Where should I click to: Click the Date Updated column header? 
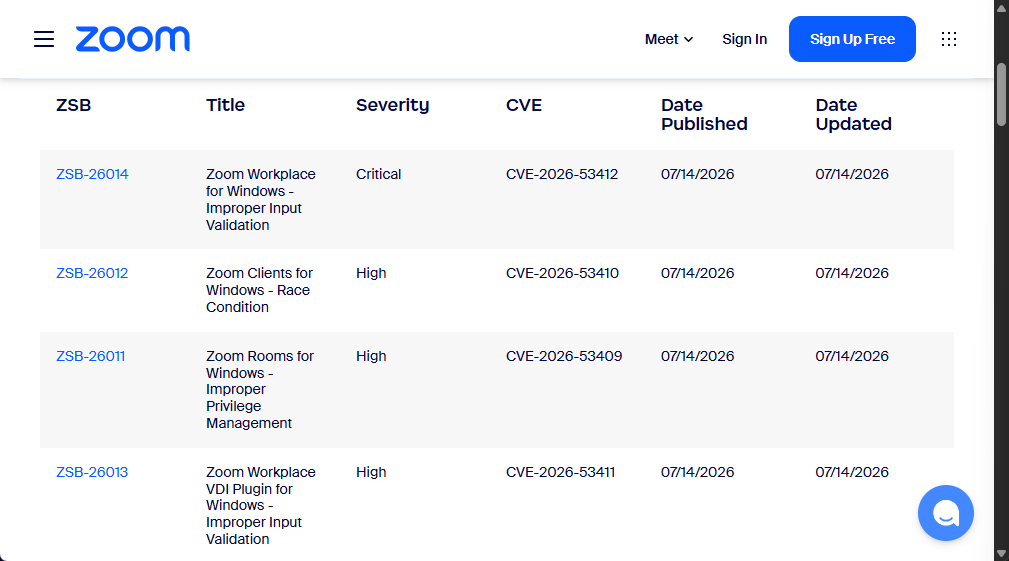click(853, 115)
